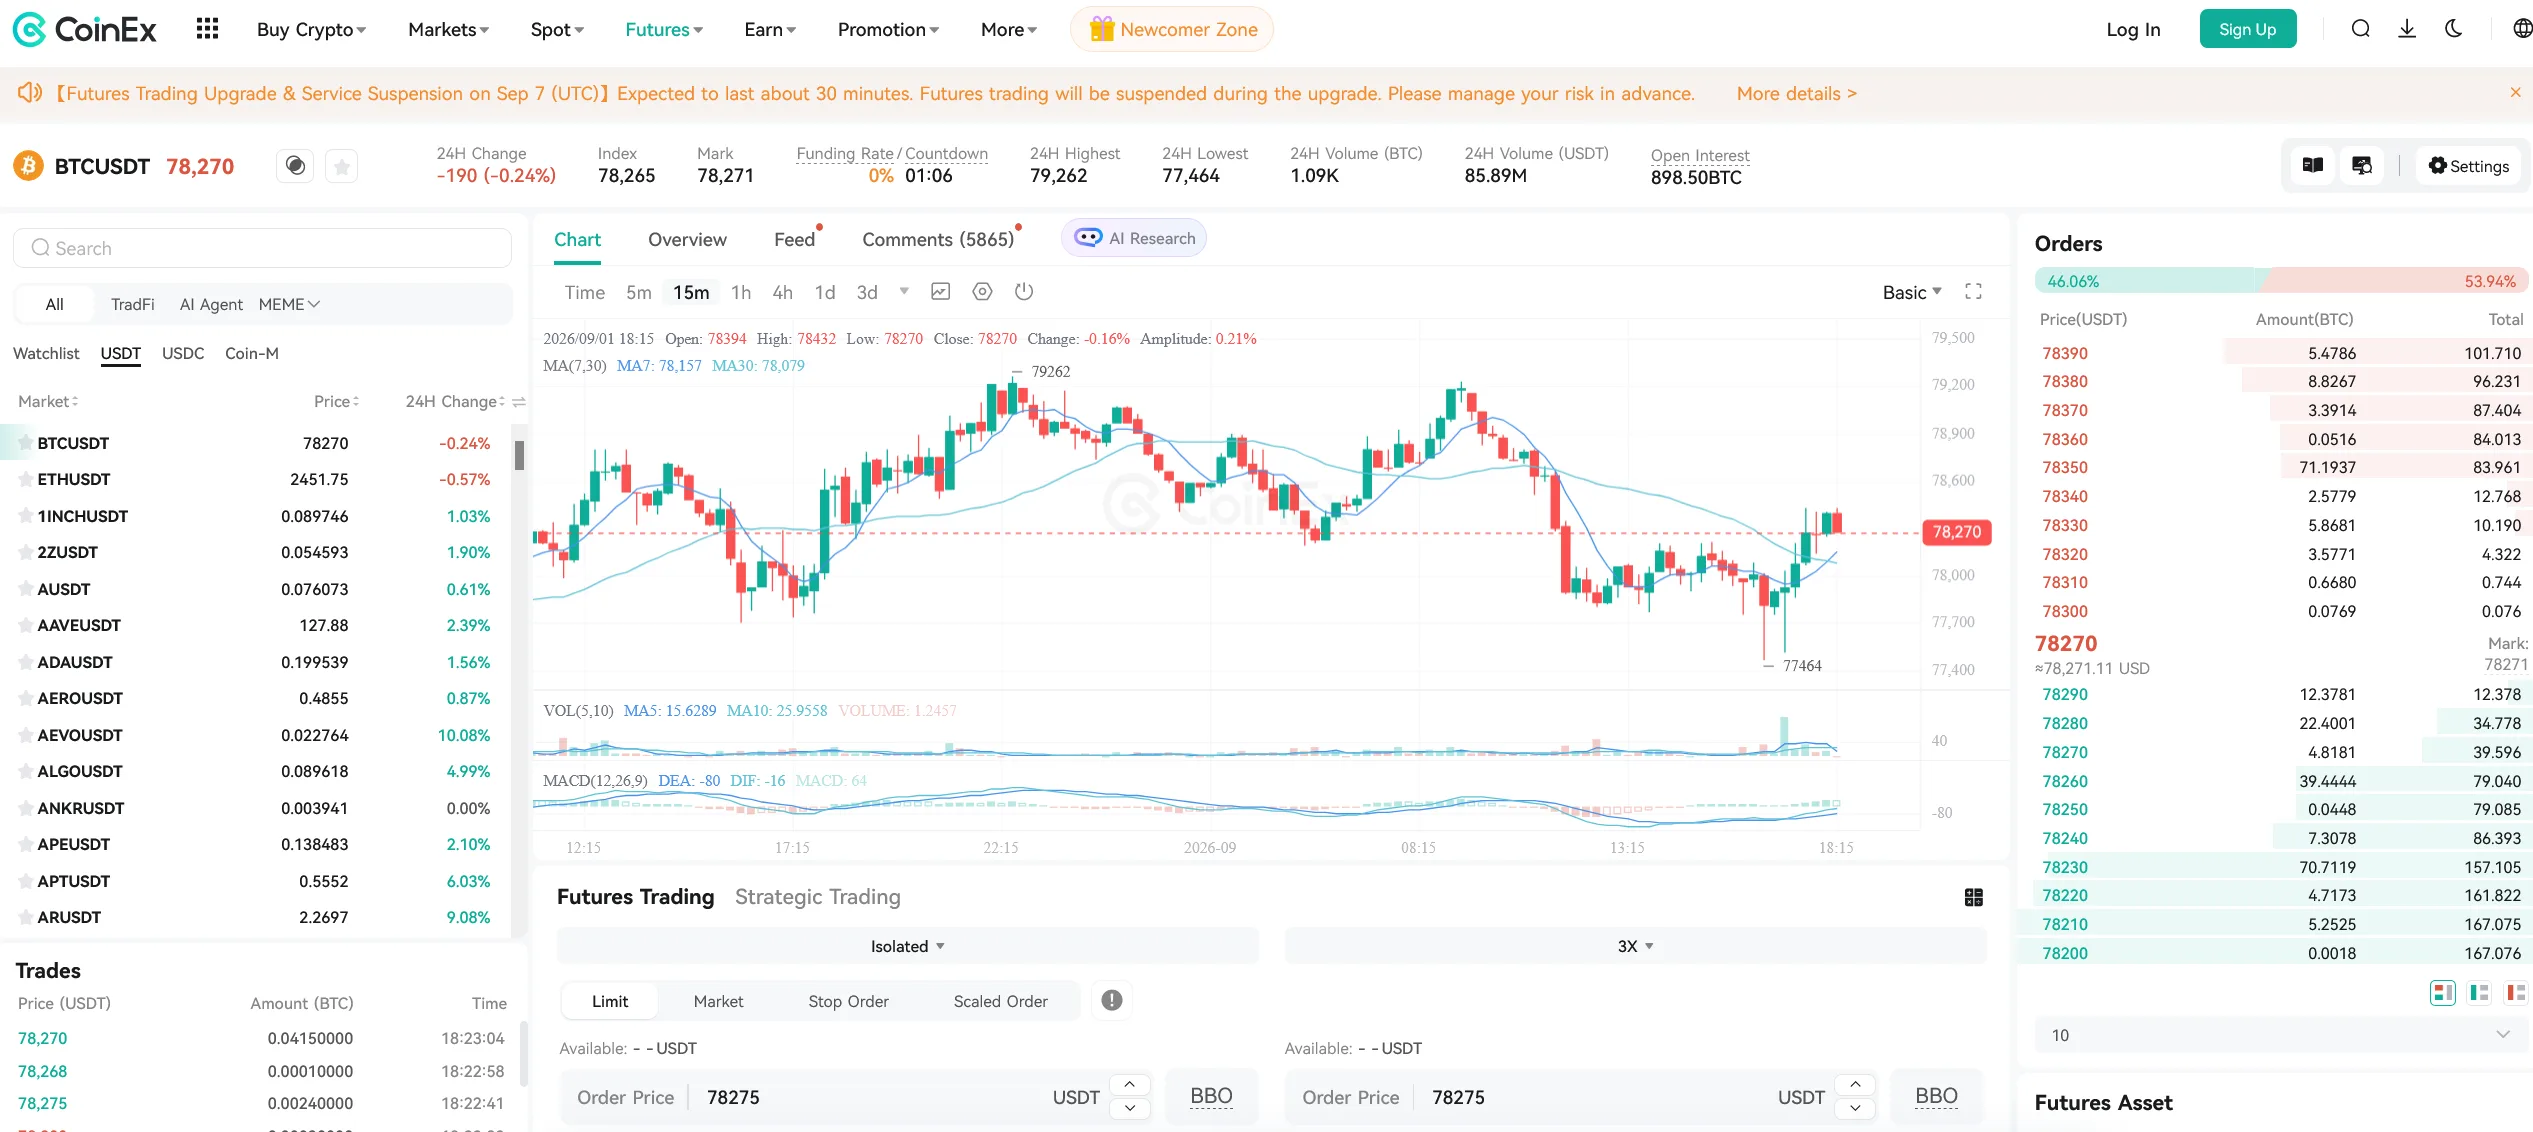Expand chart to fullscreen
Screen dimensions: 2533x1132
1973,292
